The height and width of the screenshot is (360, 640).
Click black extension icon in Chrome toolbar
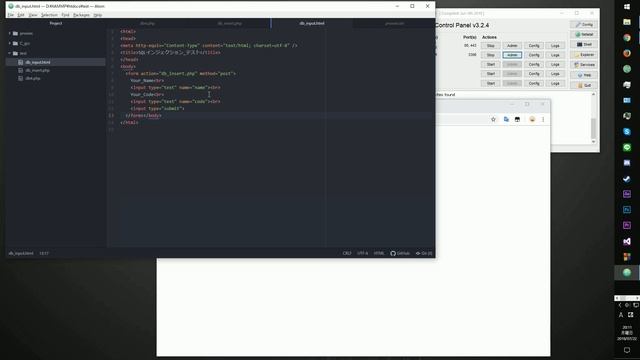click(x=518, y=119)
